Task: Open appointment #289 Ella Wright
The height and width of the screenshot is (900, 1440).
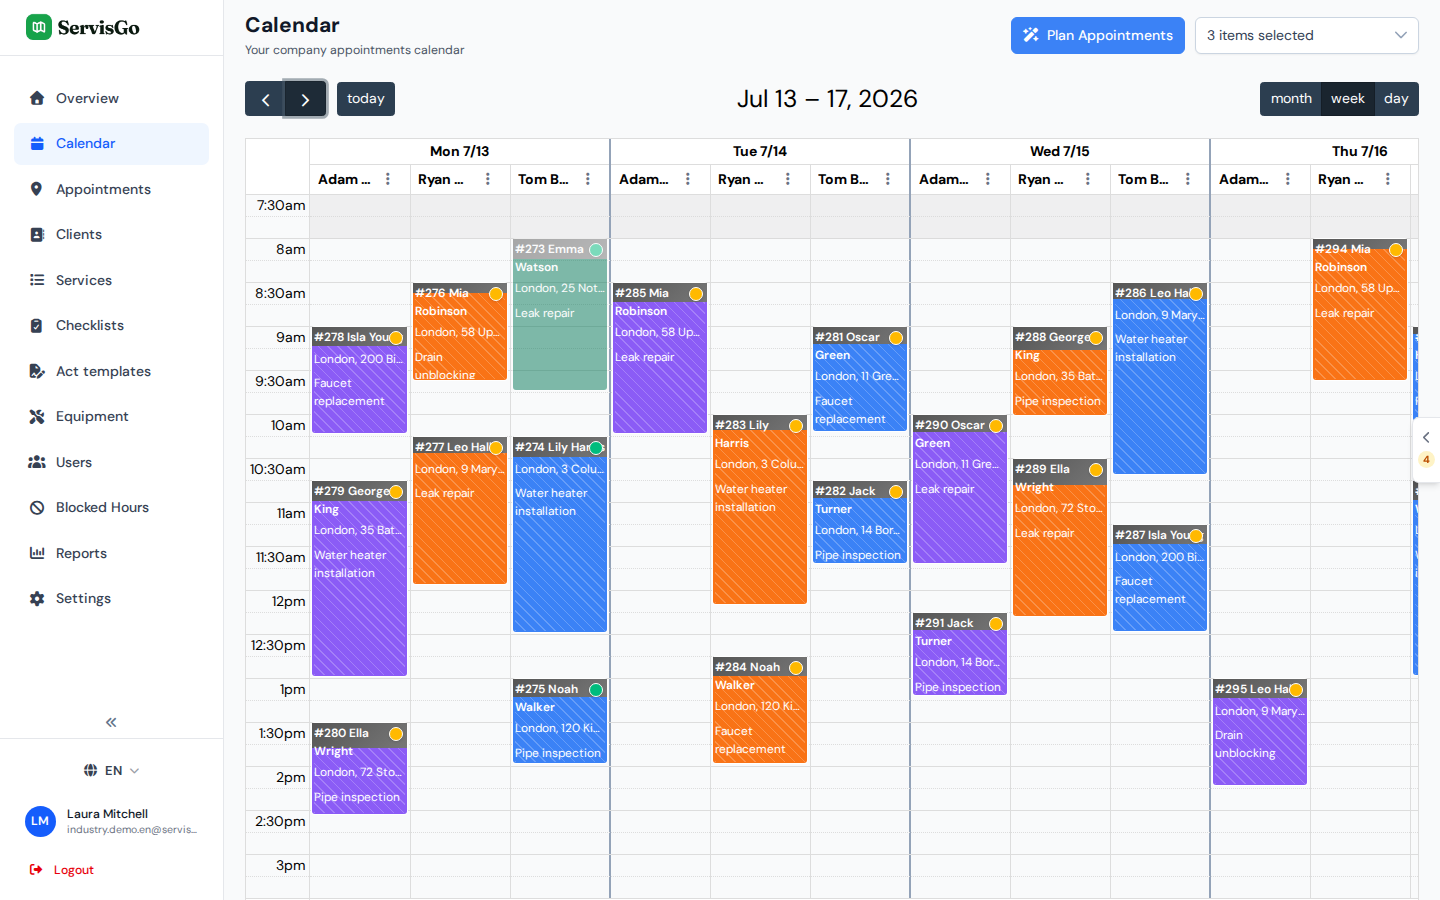Action: 1060,537
